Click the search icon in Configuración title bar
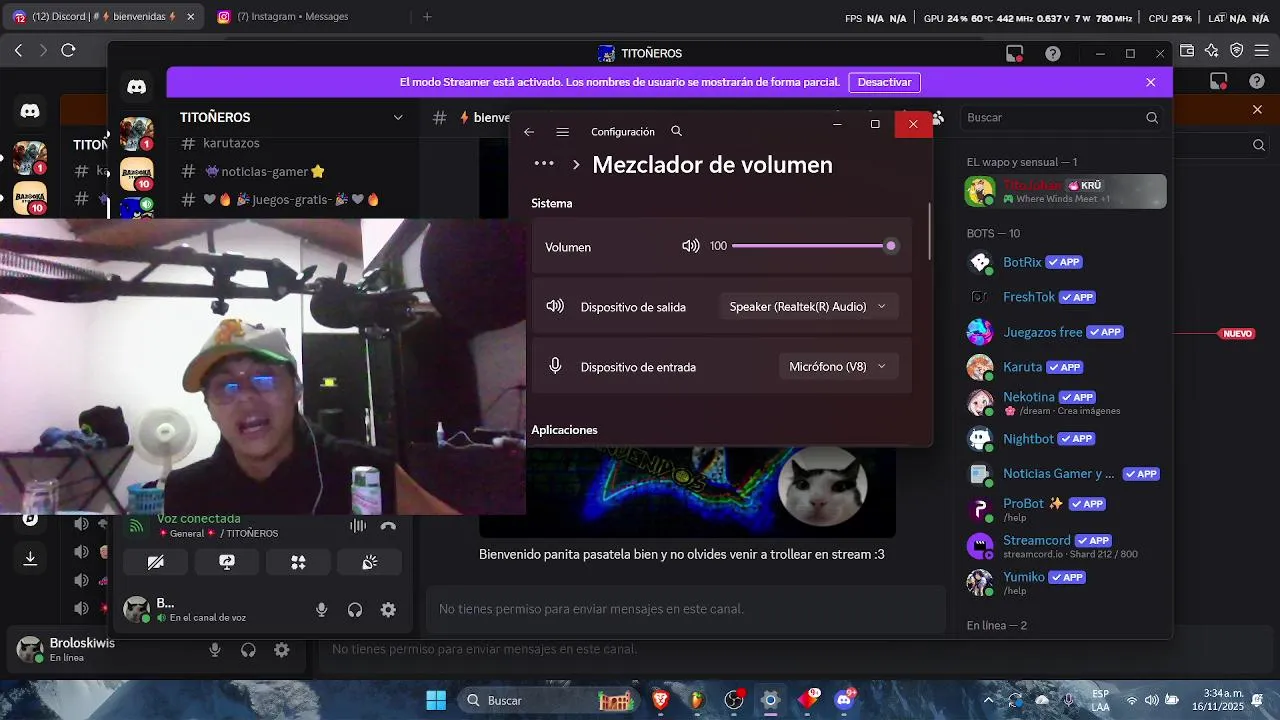Image resolution: width=1280 pixels, height=720 pixels. point(677,131)
